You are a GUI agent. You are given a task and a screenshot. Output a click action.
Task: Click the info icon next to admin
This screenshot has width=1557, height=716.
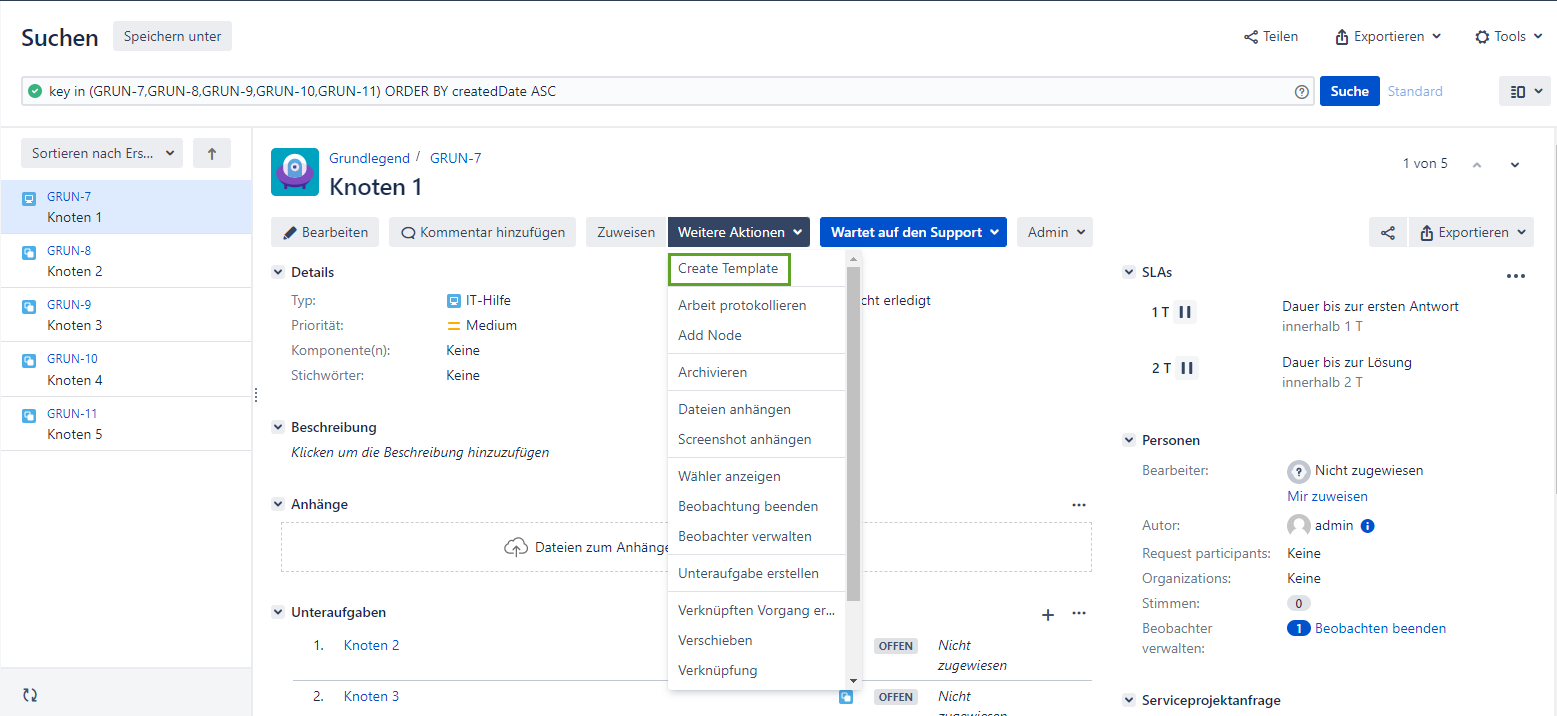coord(1367,526)
